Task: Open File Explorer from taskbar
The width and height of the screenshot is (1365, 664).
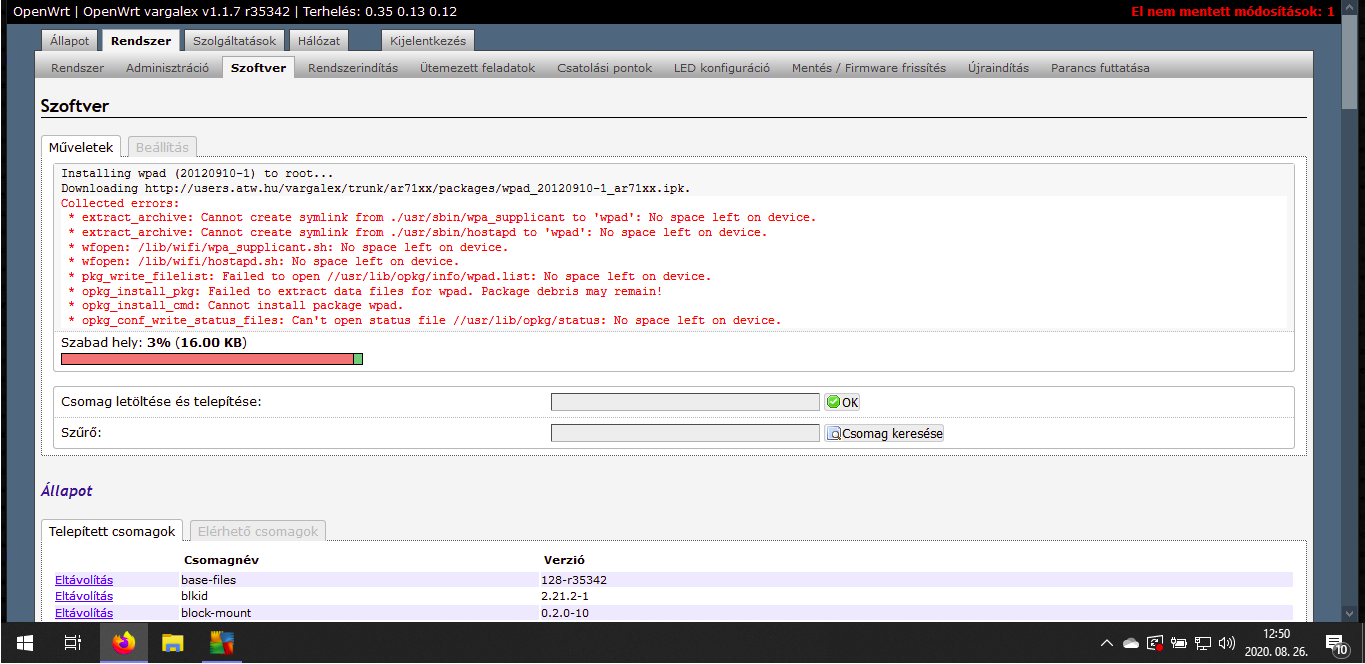Action: (173, 643)
